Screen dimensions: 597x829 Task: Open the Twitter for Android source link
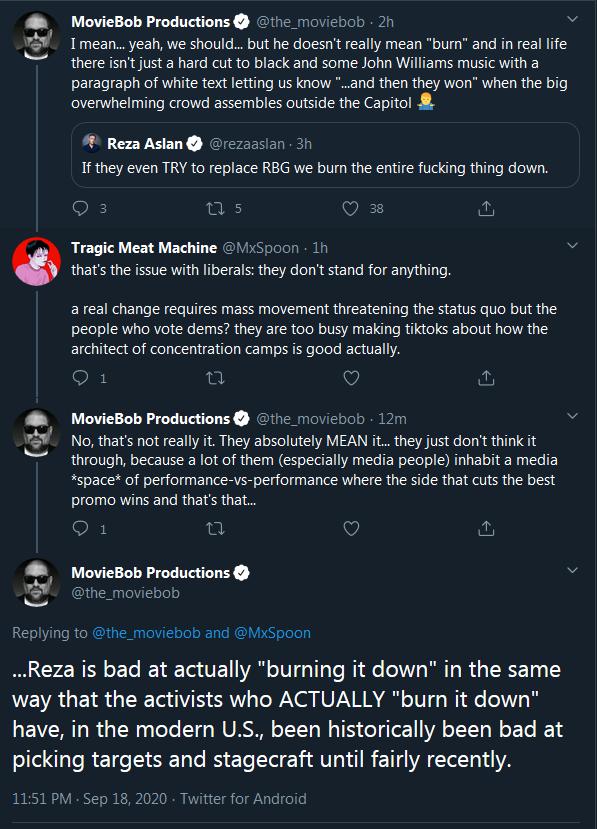click(x=243, y=798)
